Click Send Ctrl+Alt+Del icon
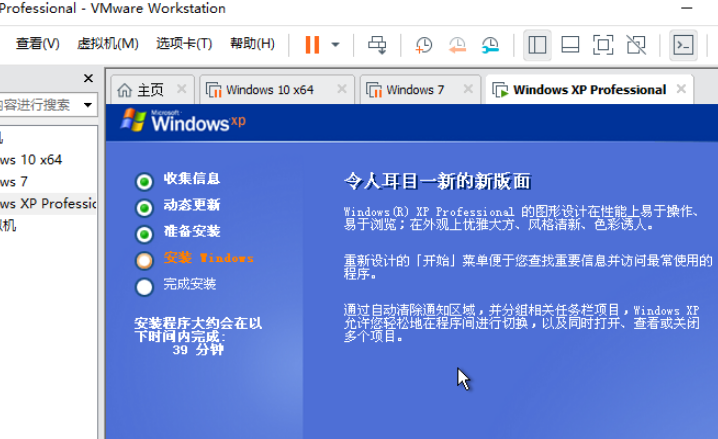This screenshot has width=718, height=439. tap(377, 44)
